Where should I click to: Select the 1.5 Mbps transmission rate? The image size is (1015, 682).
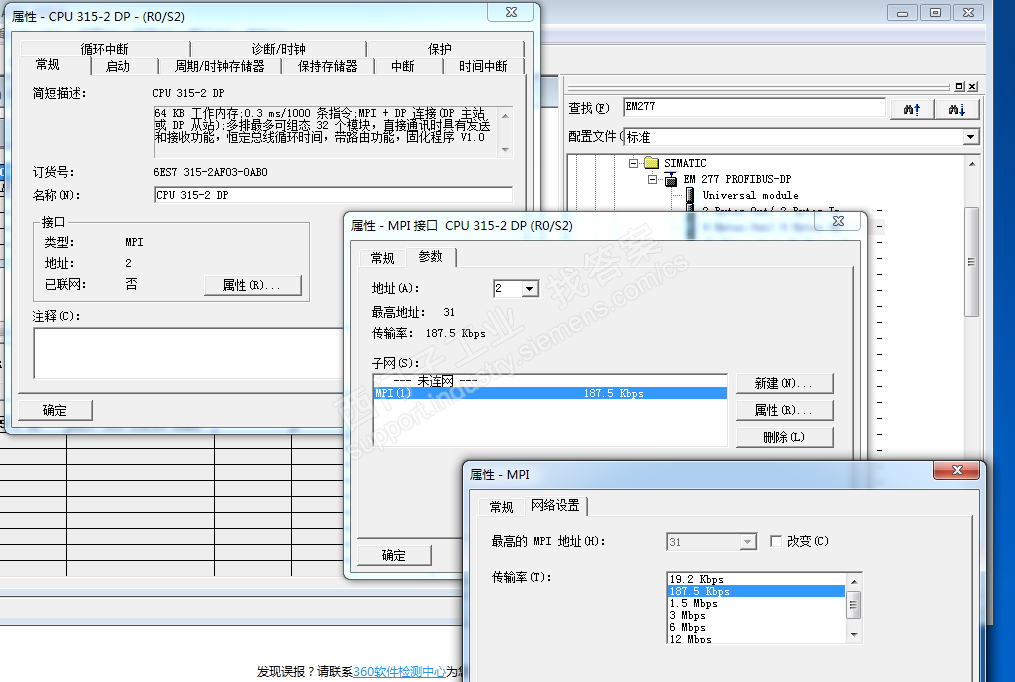pos(756,603)
